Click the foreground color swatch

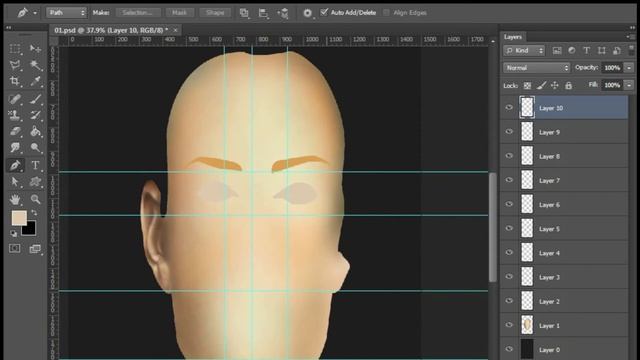pyautogui.click(x=19, y=218)
